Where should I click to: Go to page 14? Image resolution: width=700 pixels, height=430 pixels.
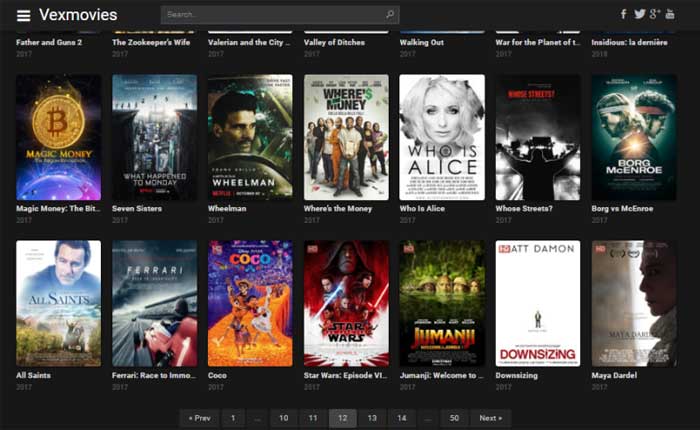click(x=402, y=418)
